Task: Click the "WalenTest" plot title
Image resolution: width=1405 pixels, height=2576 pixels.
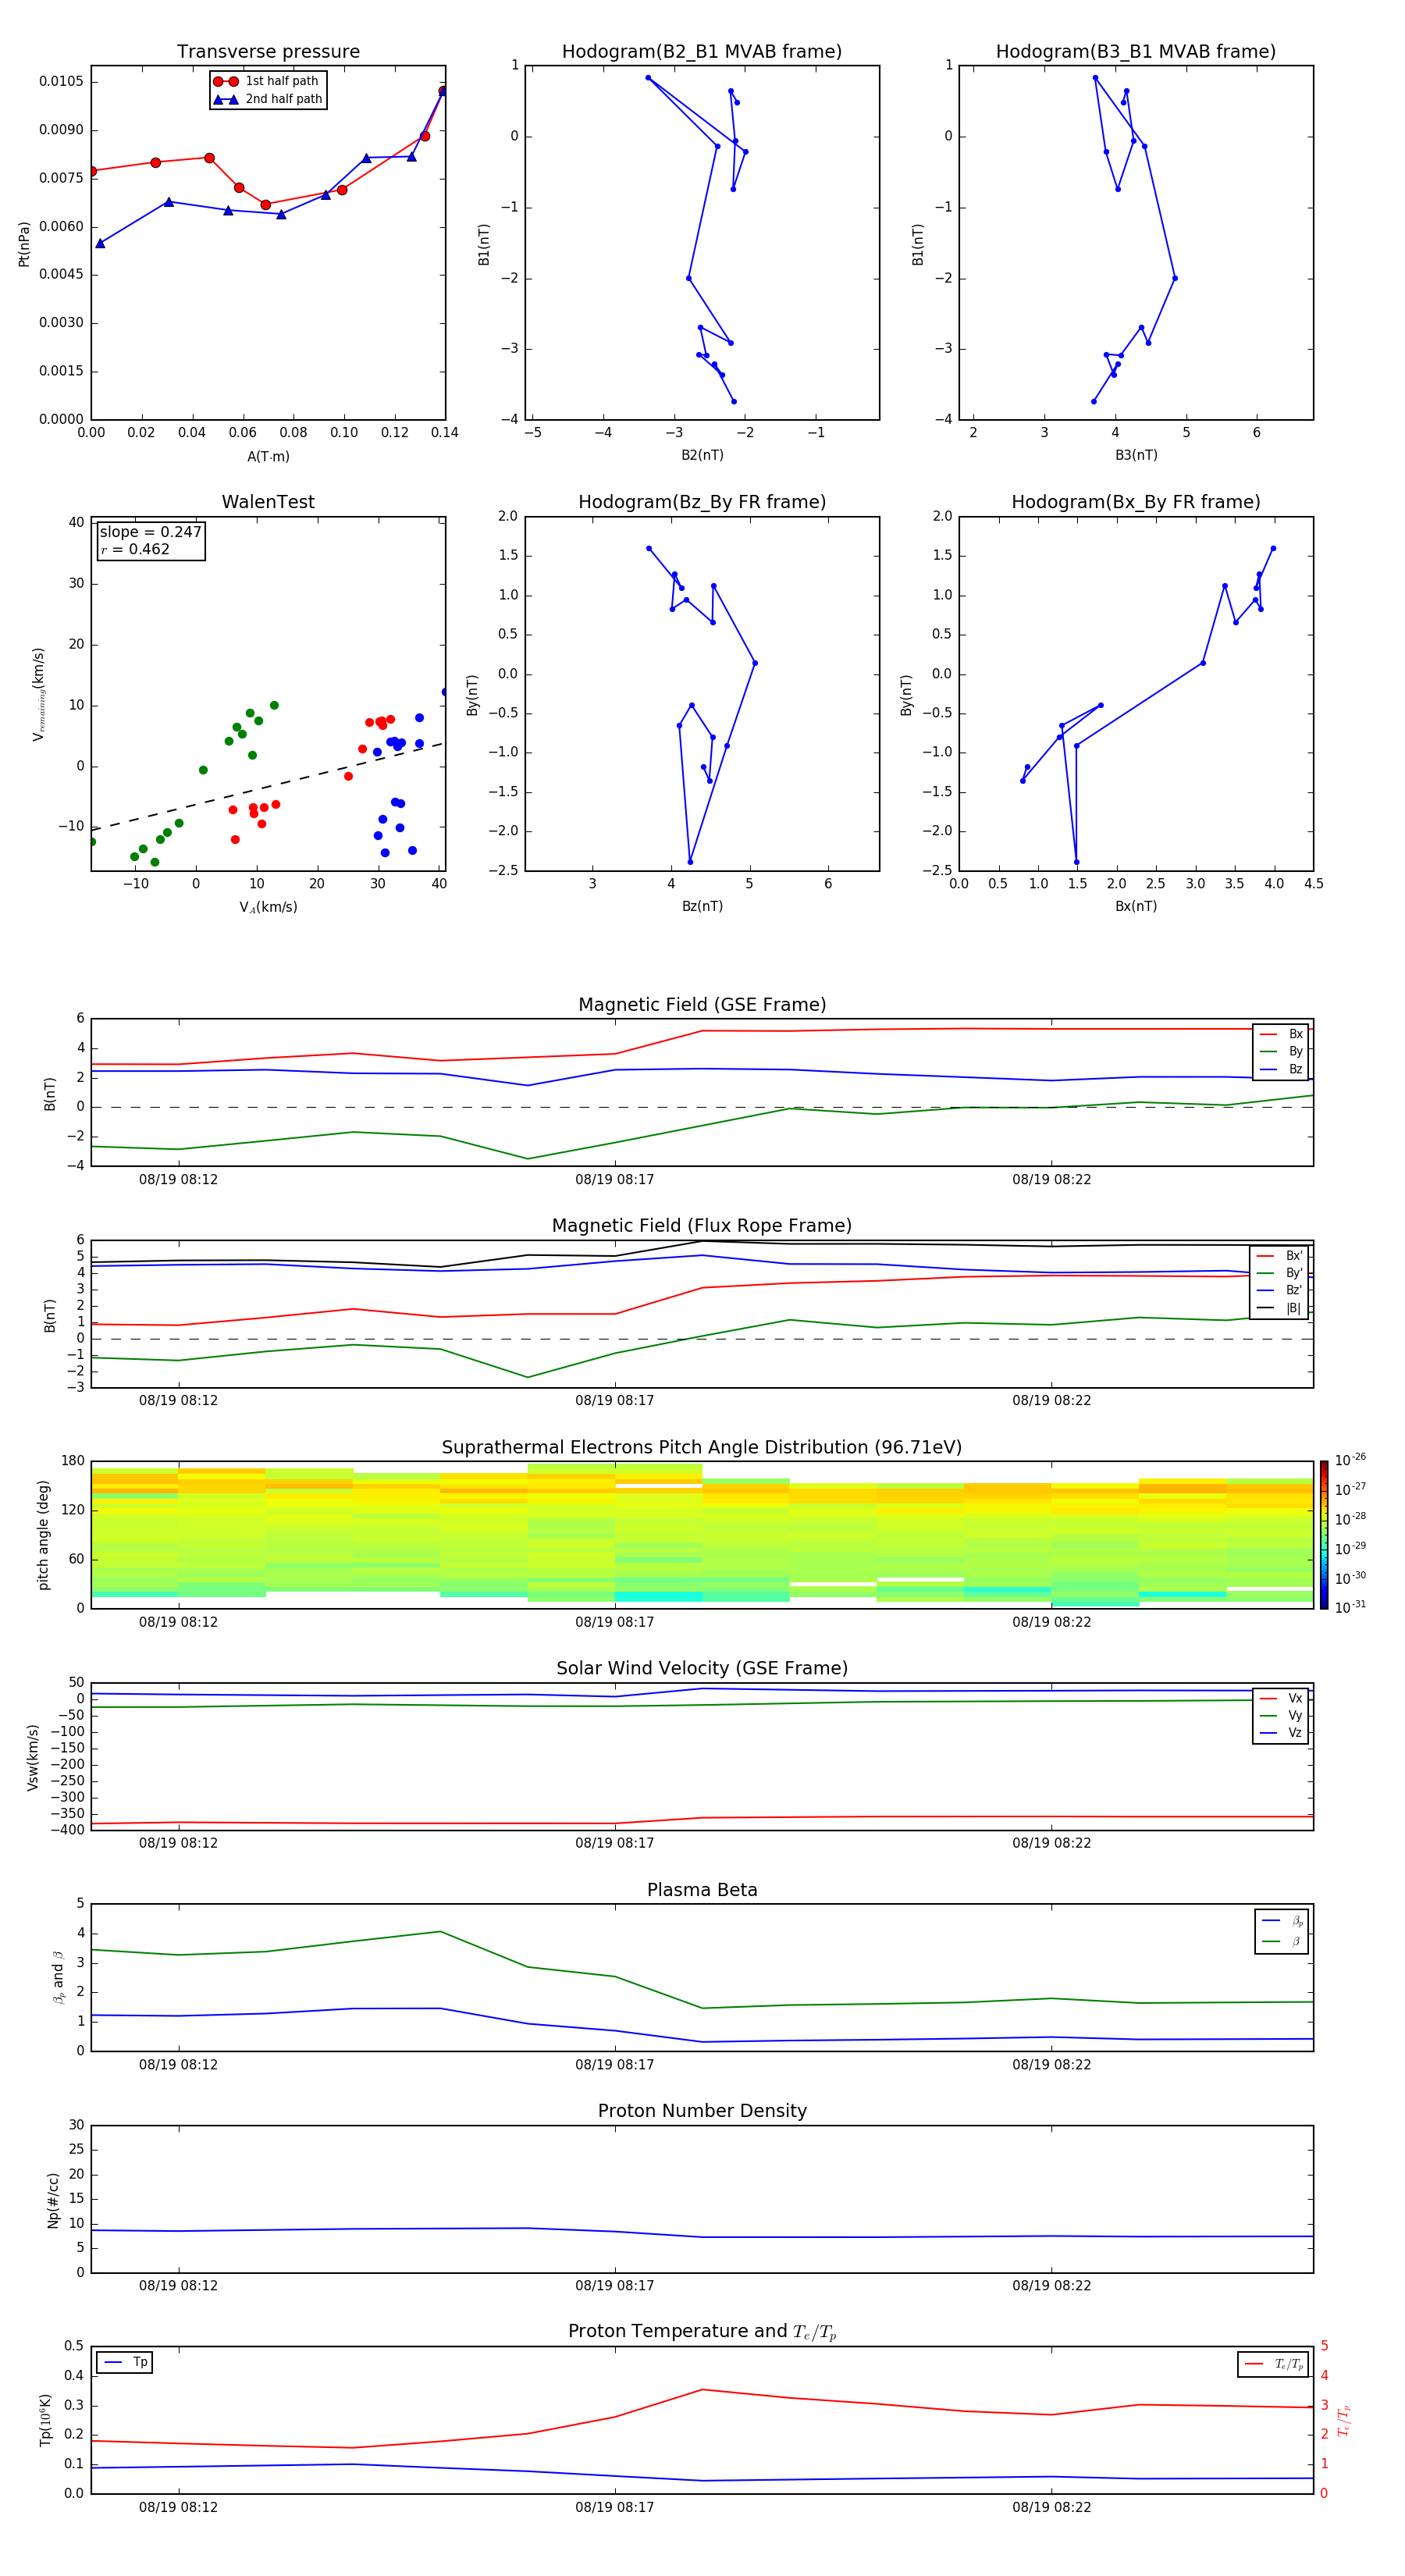Action: pyautogui.click(x=268, y=502)
